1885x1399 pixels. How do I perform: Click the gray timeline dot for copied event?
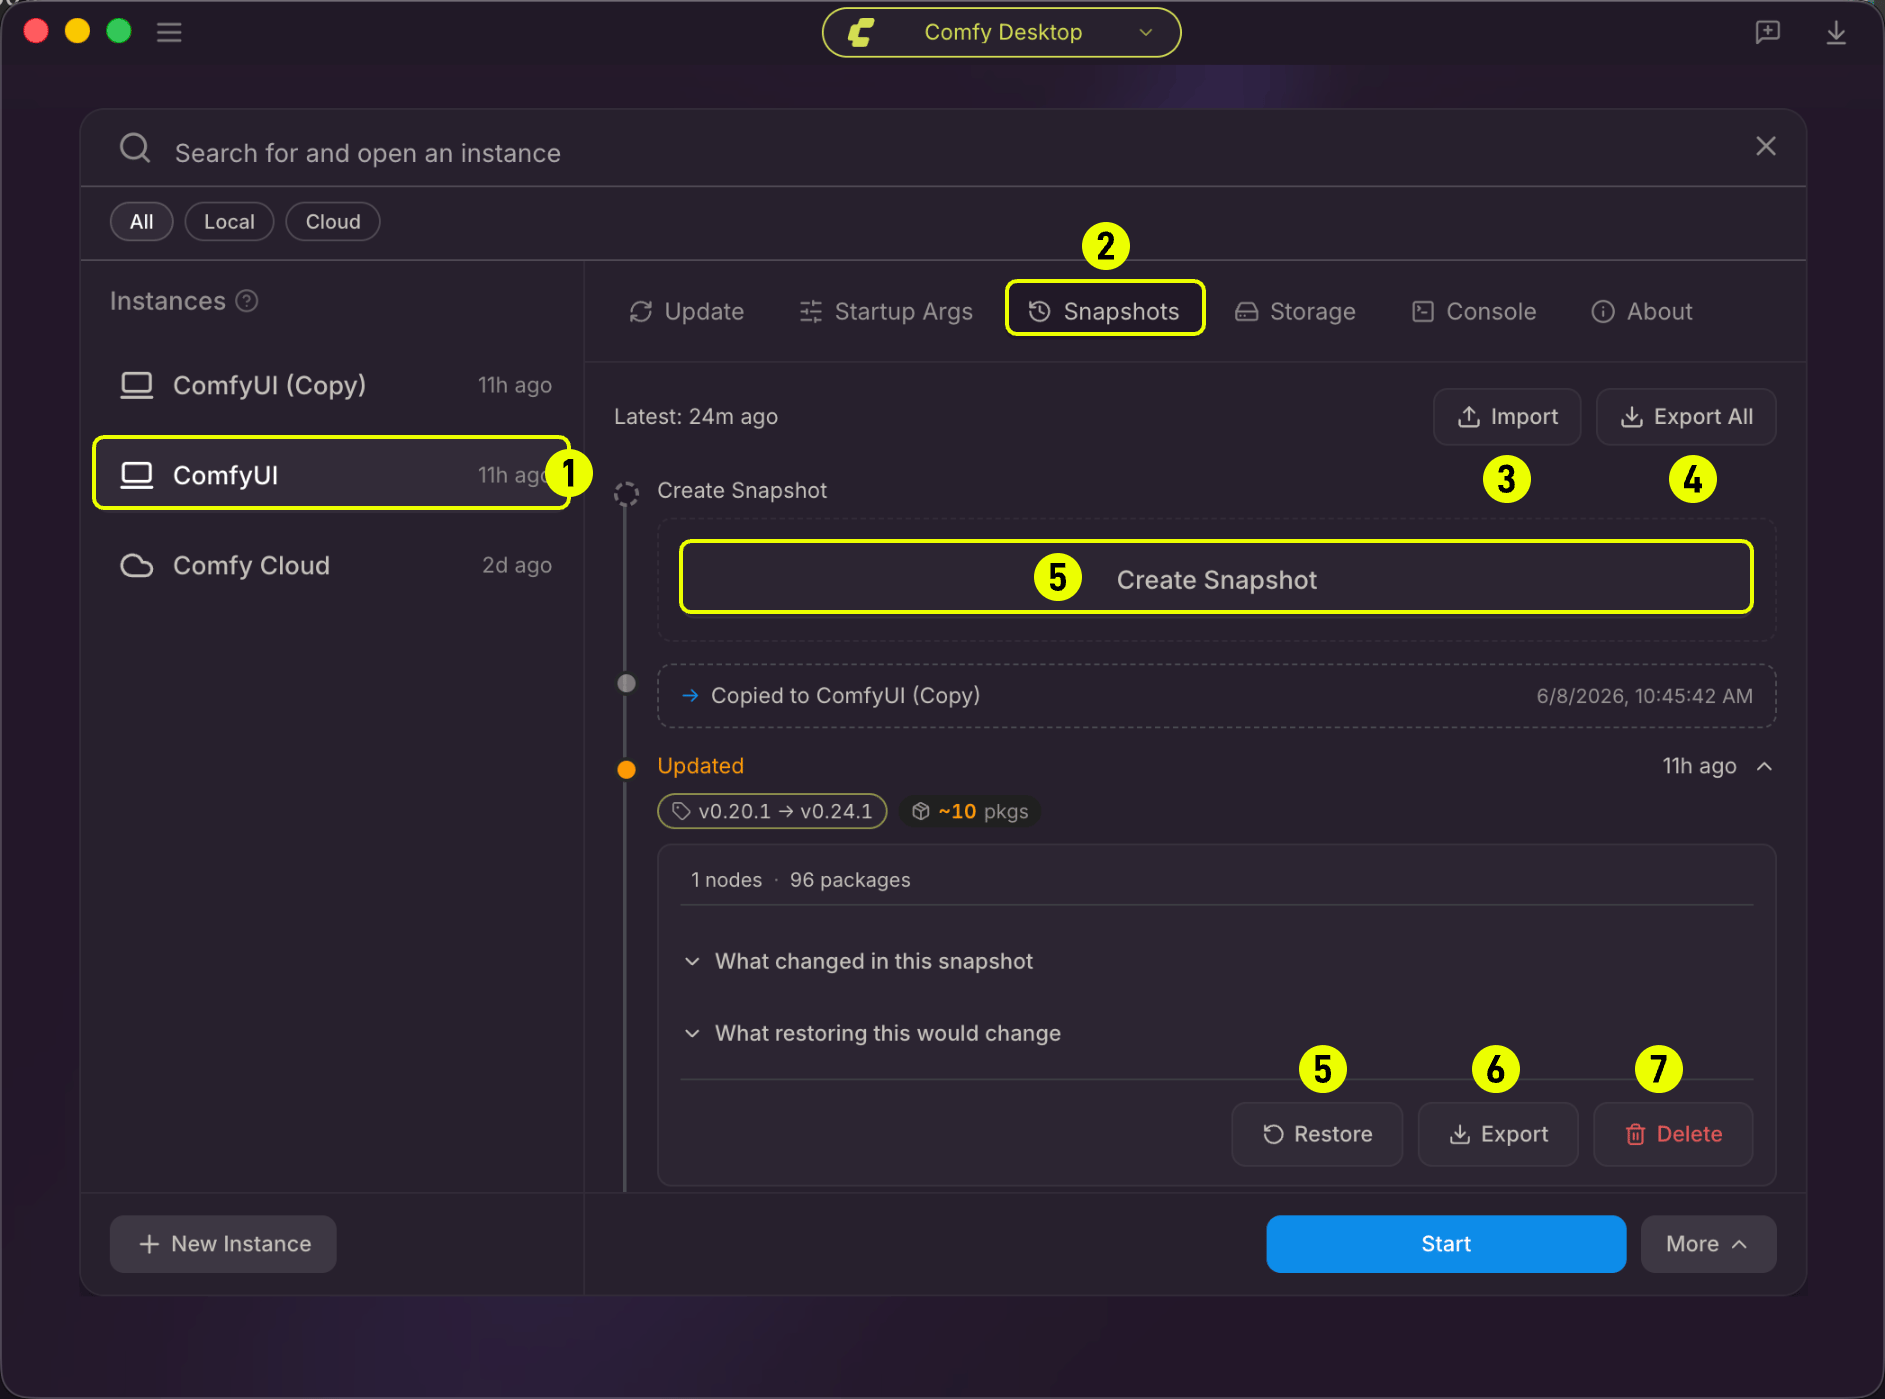click(626, 683)
